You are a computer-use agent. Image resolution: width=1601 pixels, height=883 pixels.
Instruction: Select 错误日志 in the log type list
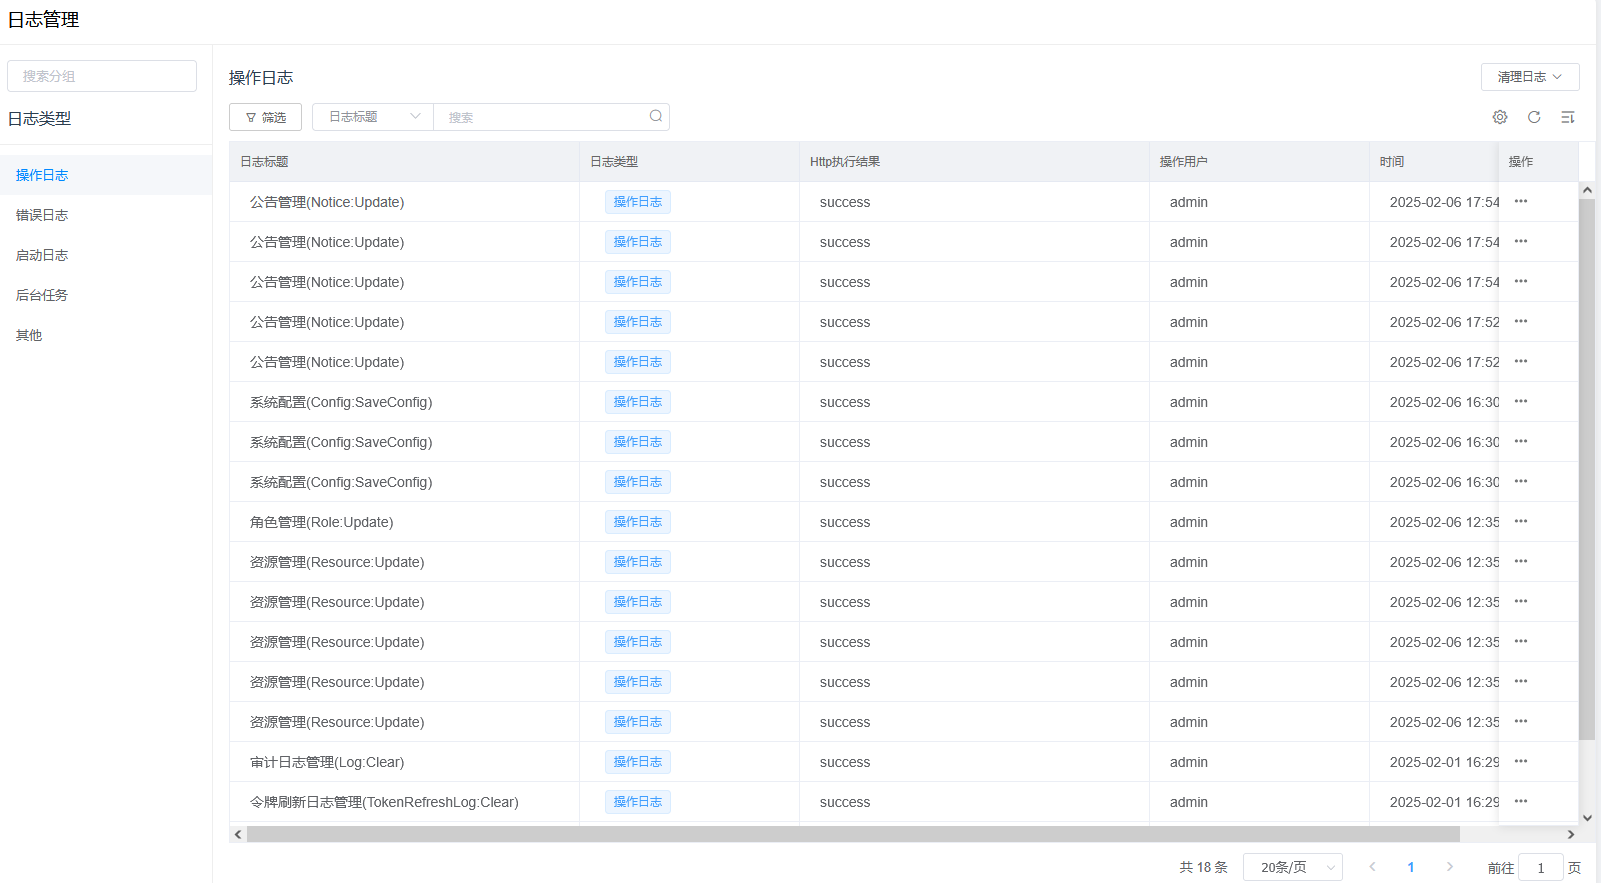(x=42, y=215)
